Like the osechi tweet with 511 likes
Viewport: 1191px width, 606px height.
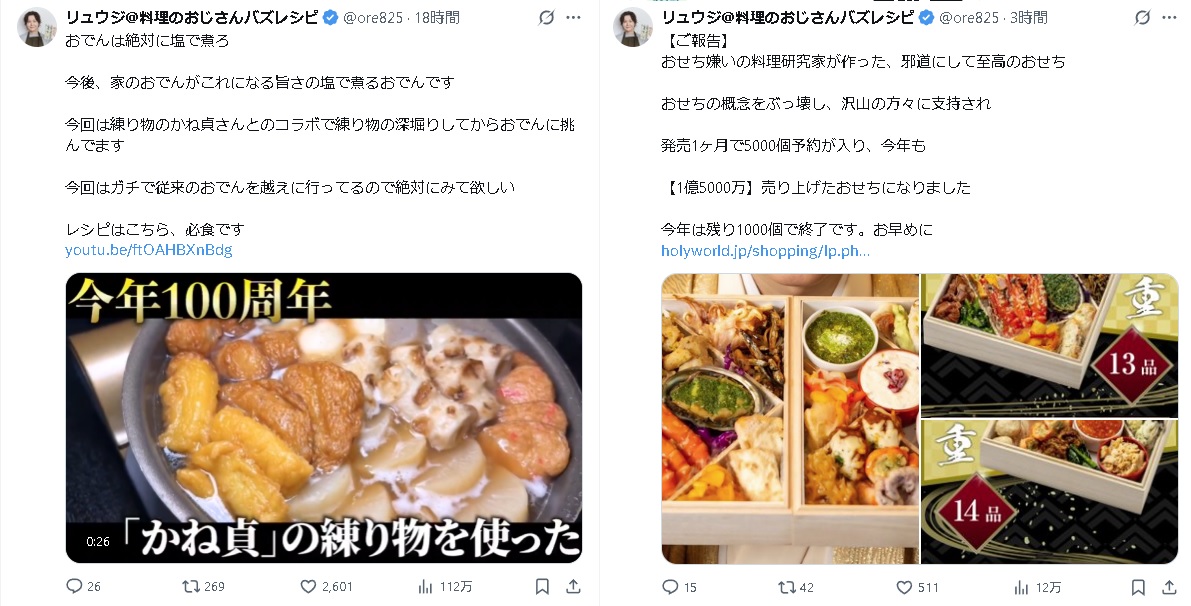pos(918,587)
